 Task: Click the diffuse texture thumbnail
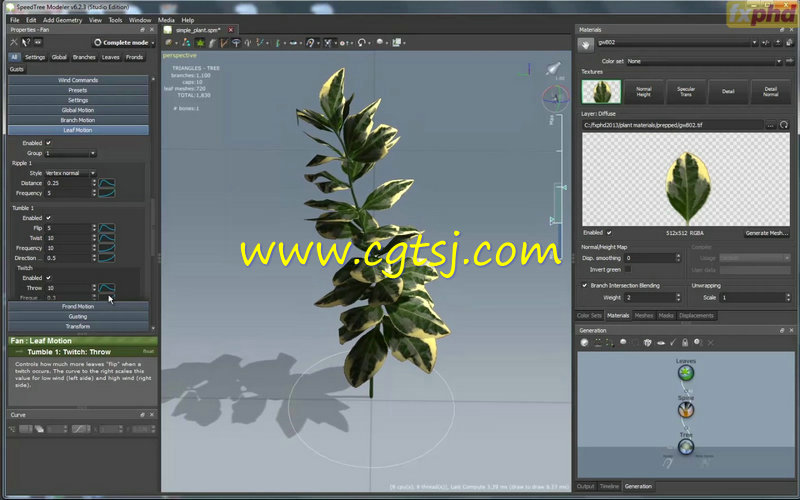tap(601, 92)
